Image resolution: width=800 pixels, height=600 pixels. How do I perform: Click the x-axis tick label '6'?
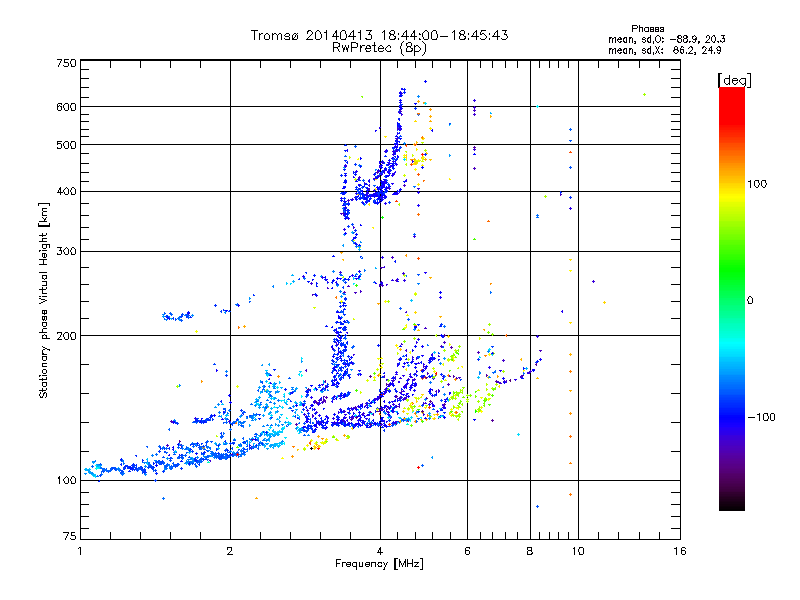pyautogui.click(x=467, y=551)
